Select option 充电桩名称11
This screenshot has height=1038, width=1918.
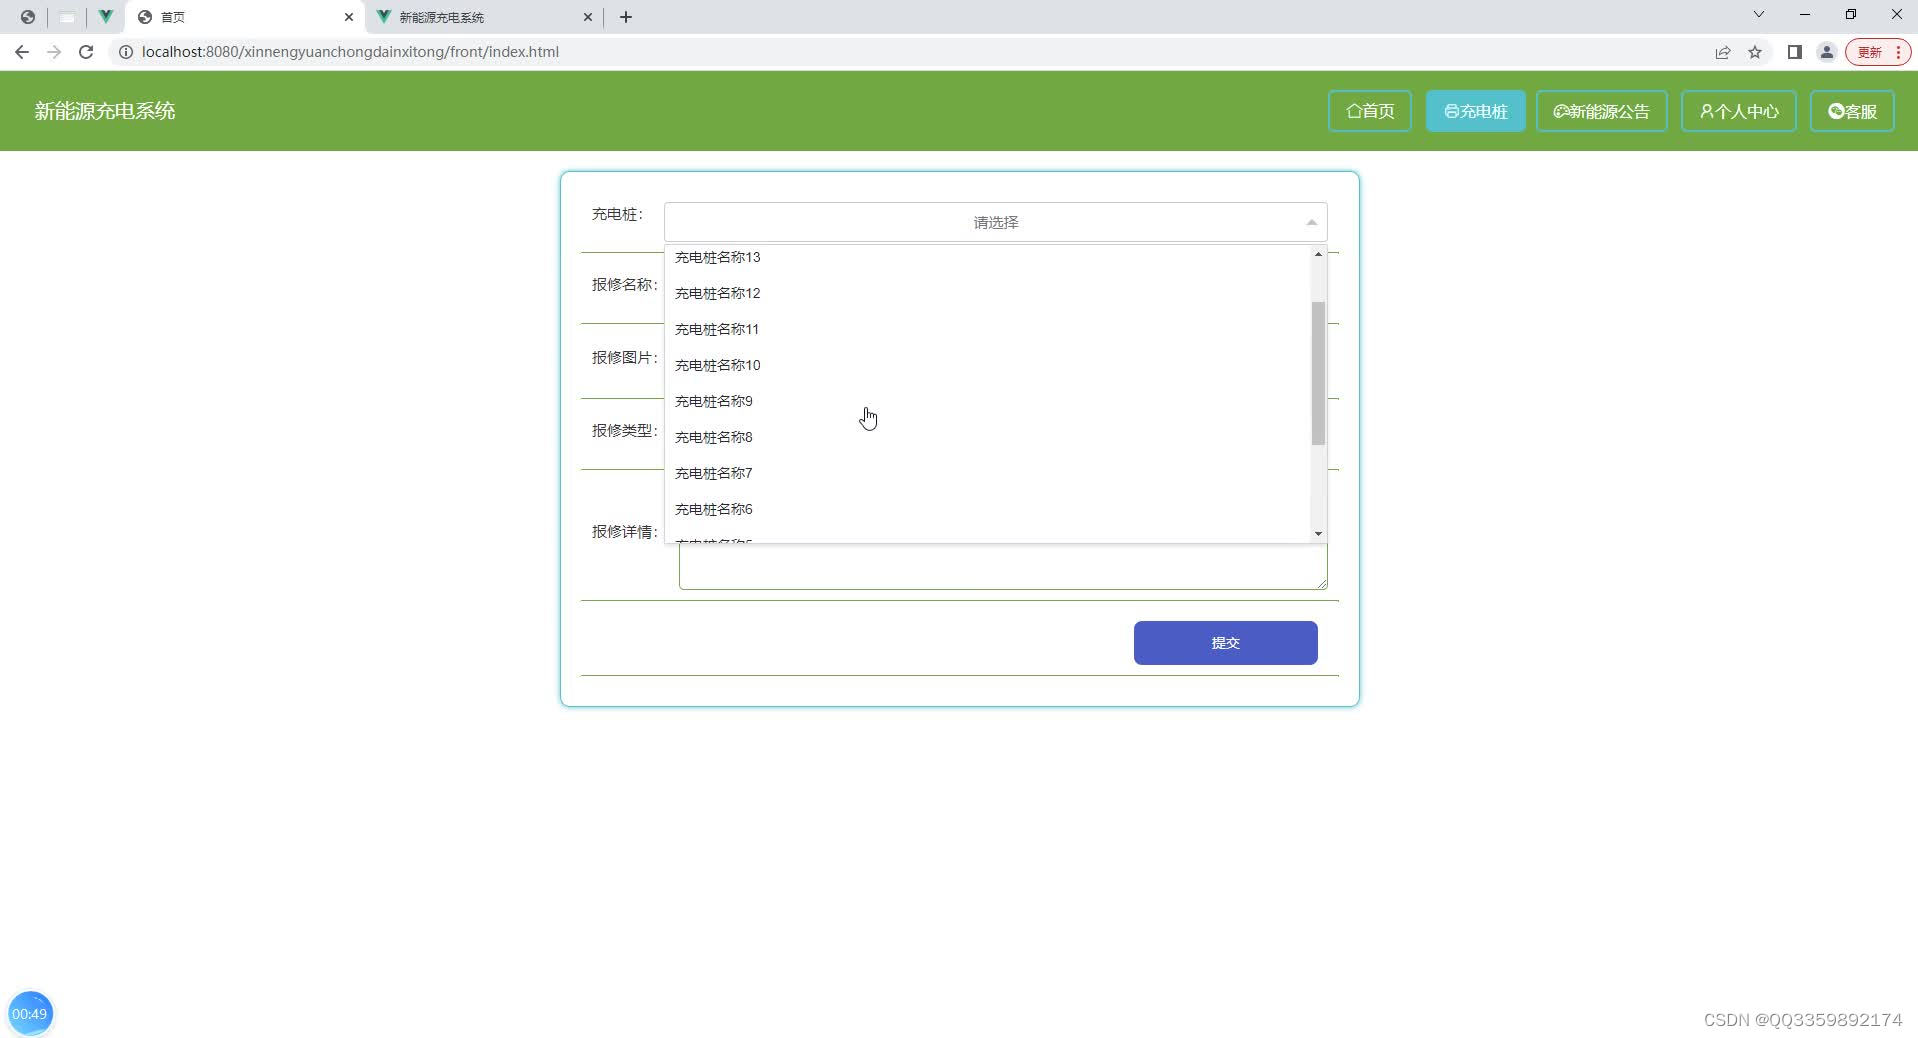[988, 329]
